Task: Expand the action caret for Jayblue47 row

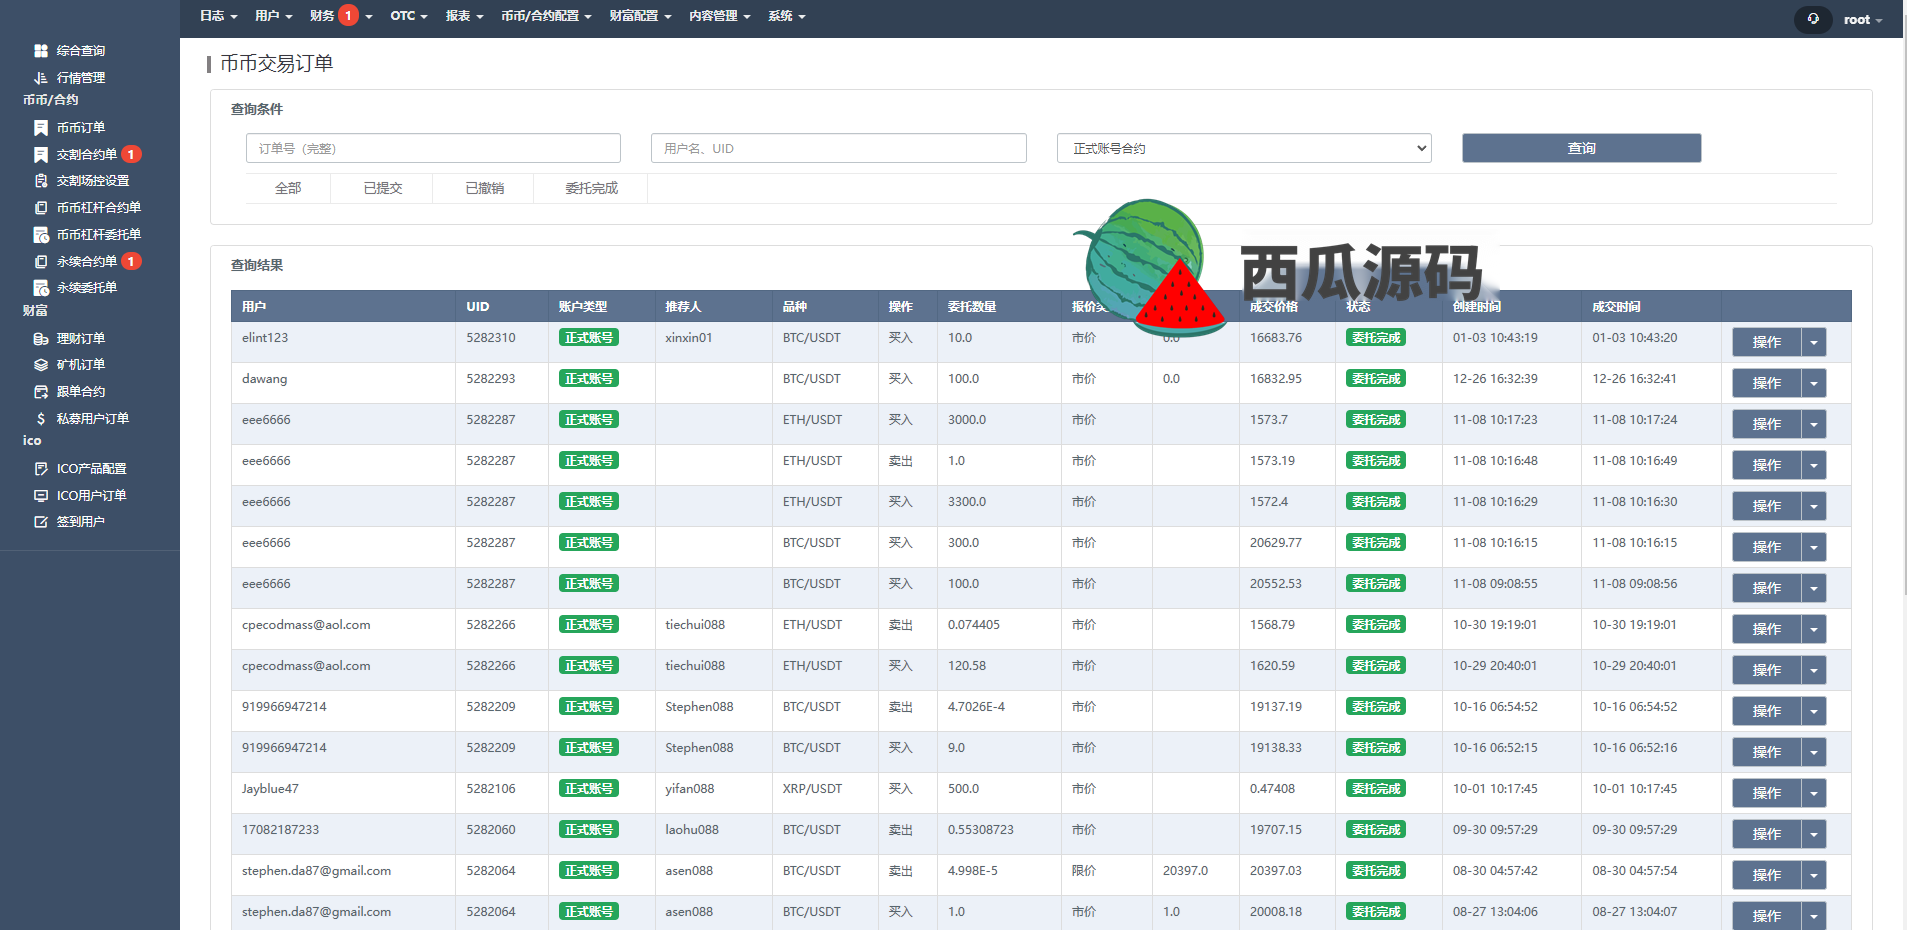Action: point(1814,793)
